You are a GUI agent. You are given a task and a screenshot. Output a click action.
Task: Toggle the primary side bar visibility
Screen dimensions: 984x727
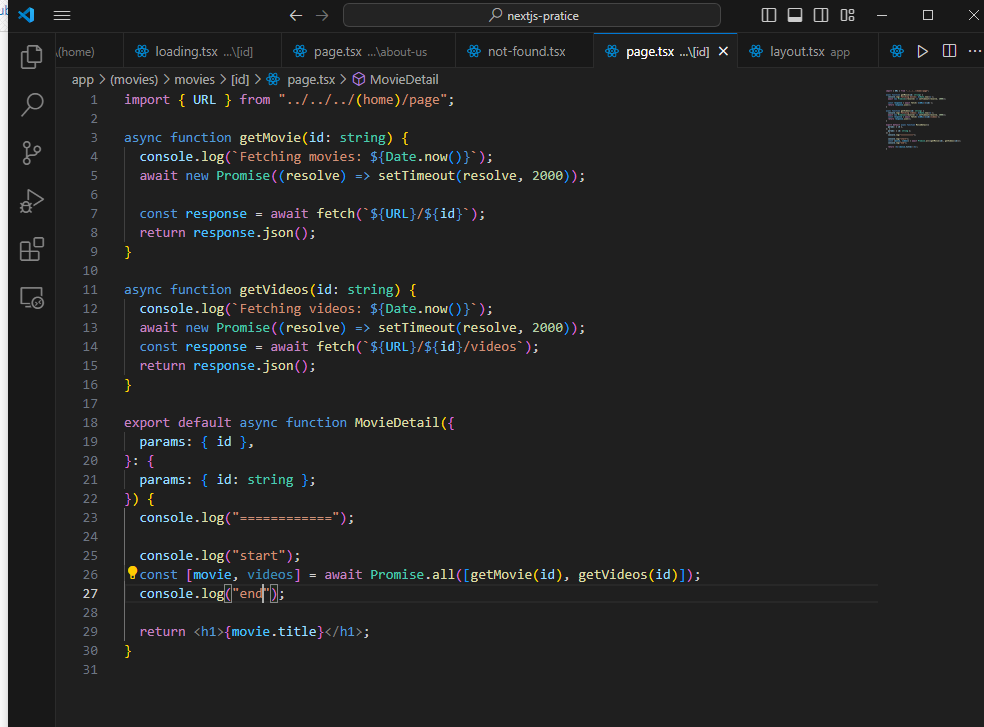(769, 15)
